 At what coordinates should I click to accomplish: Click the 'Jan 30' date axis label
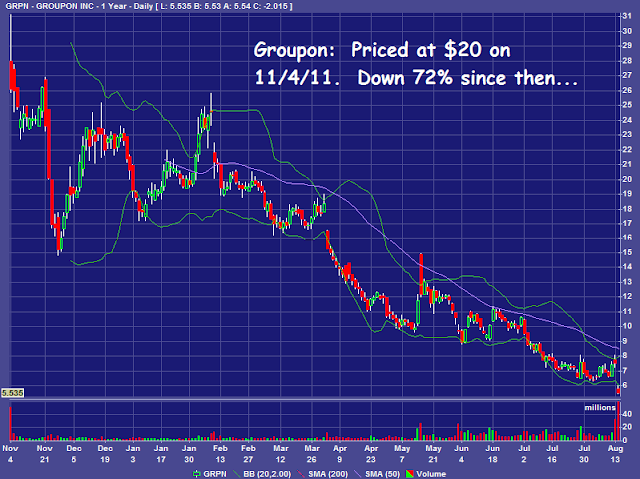pos(189,454)
